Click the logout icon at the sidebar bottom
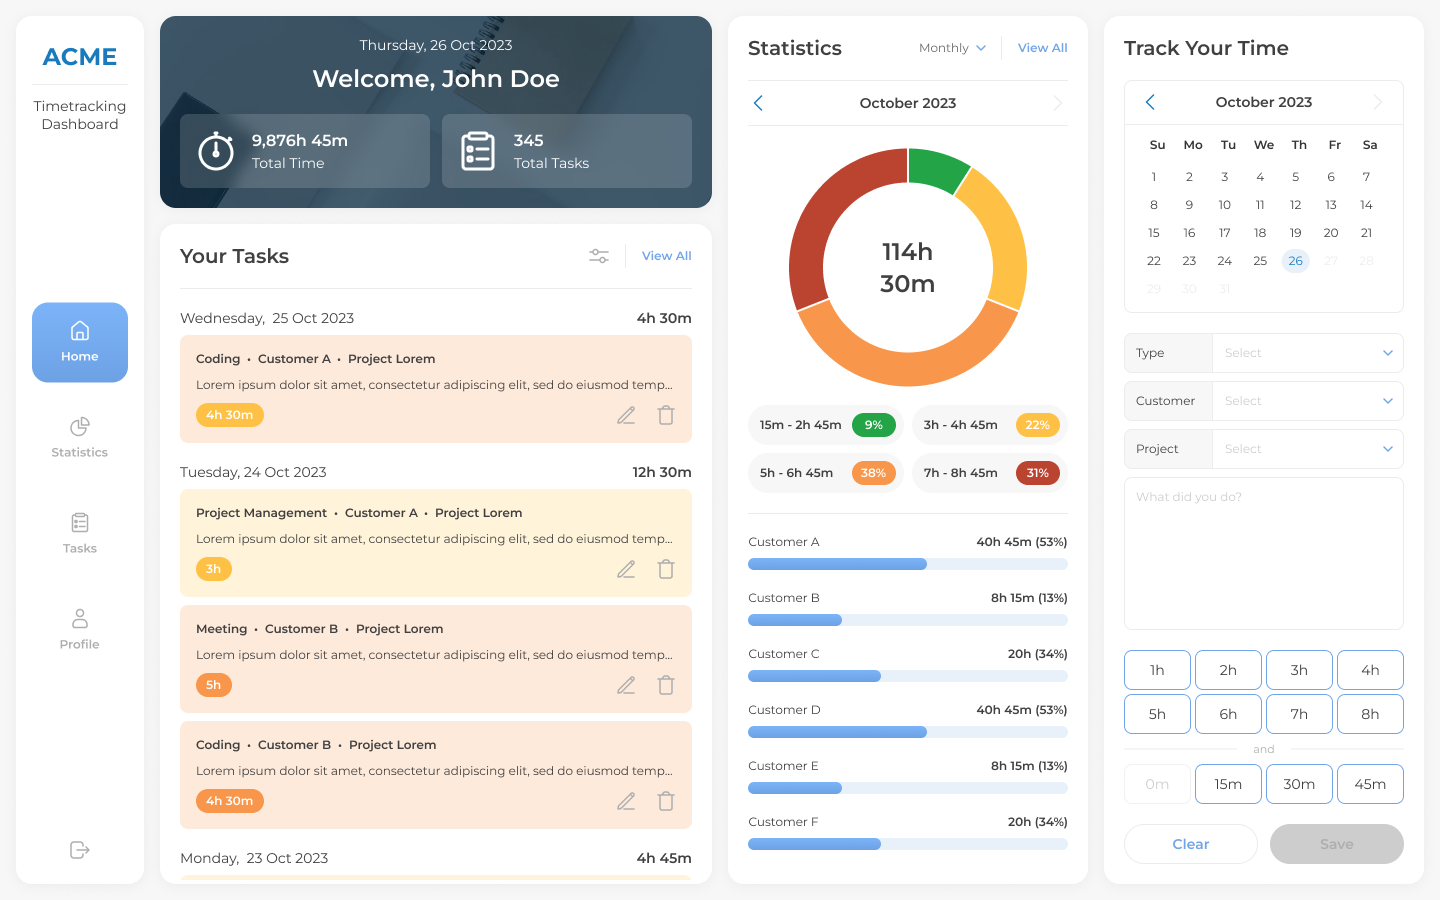The image size is (1440, 900). [79, 850]
